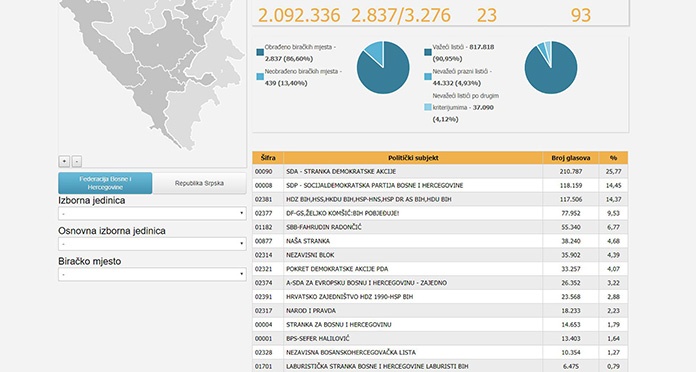Expand the Osnovna izborna jedinica dropdown
Screen dimensions: 696x372
point(152,244)
